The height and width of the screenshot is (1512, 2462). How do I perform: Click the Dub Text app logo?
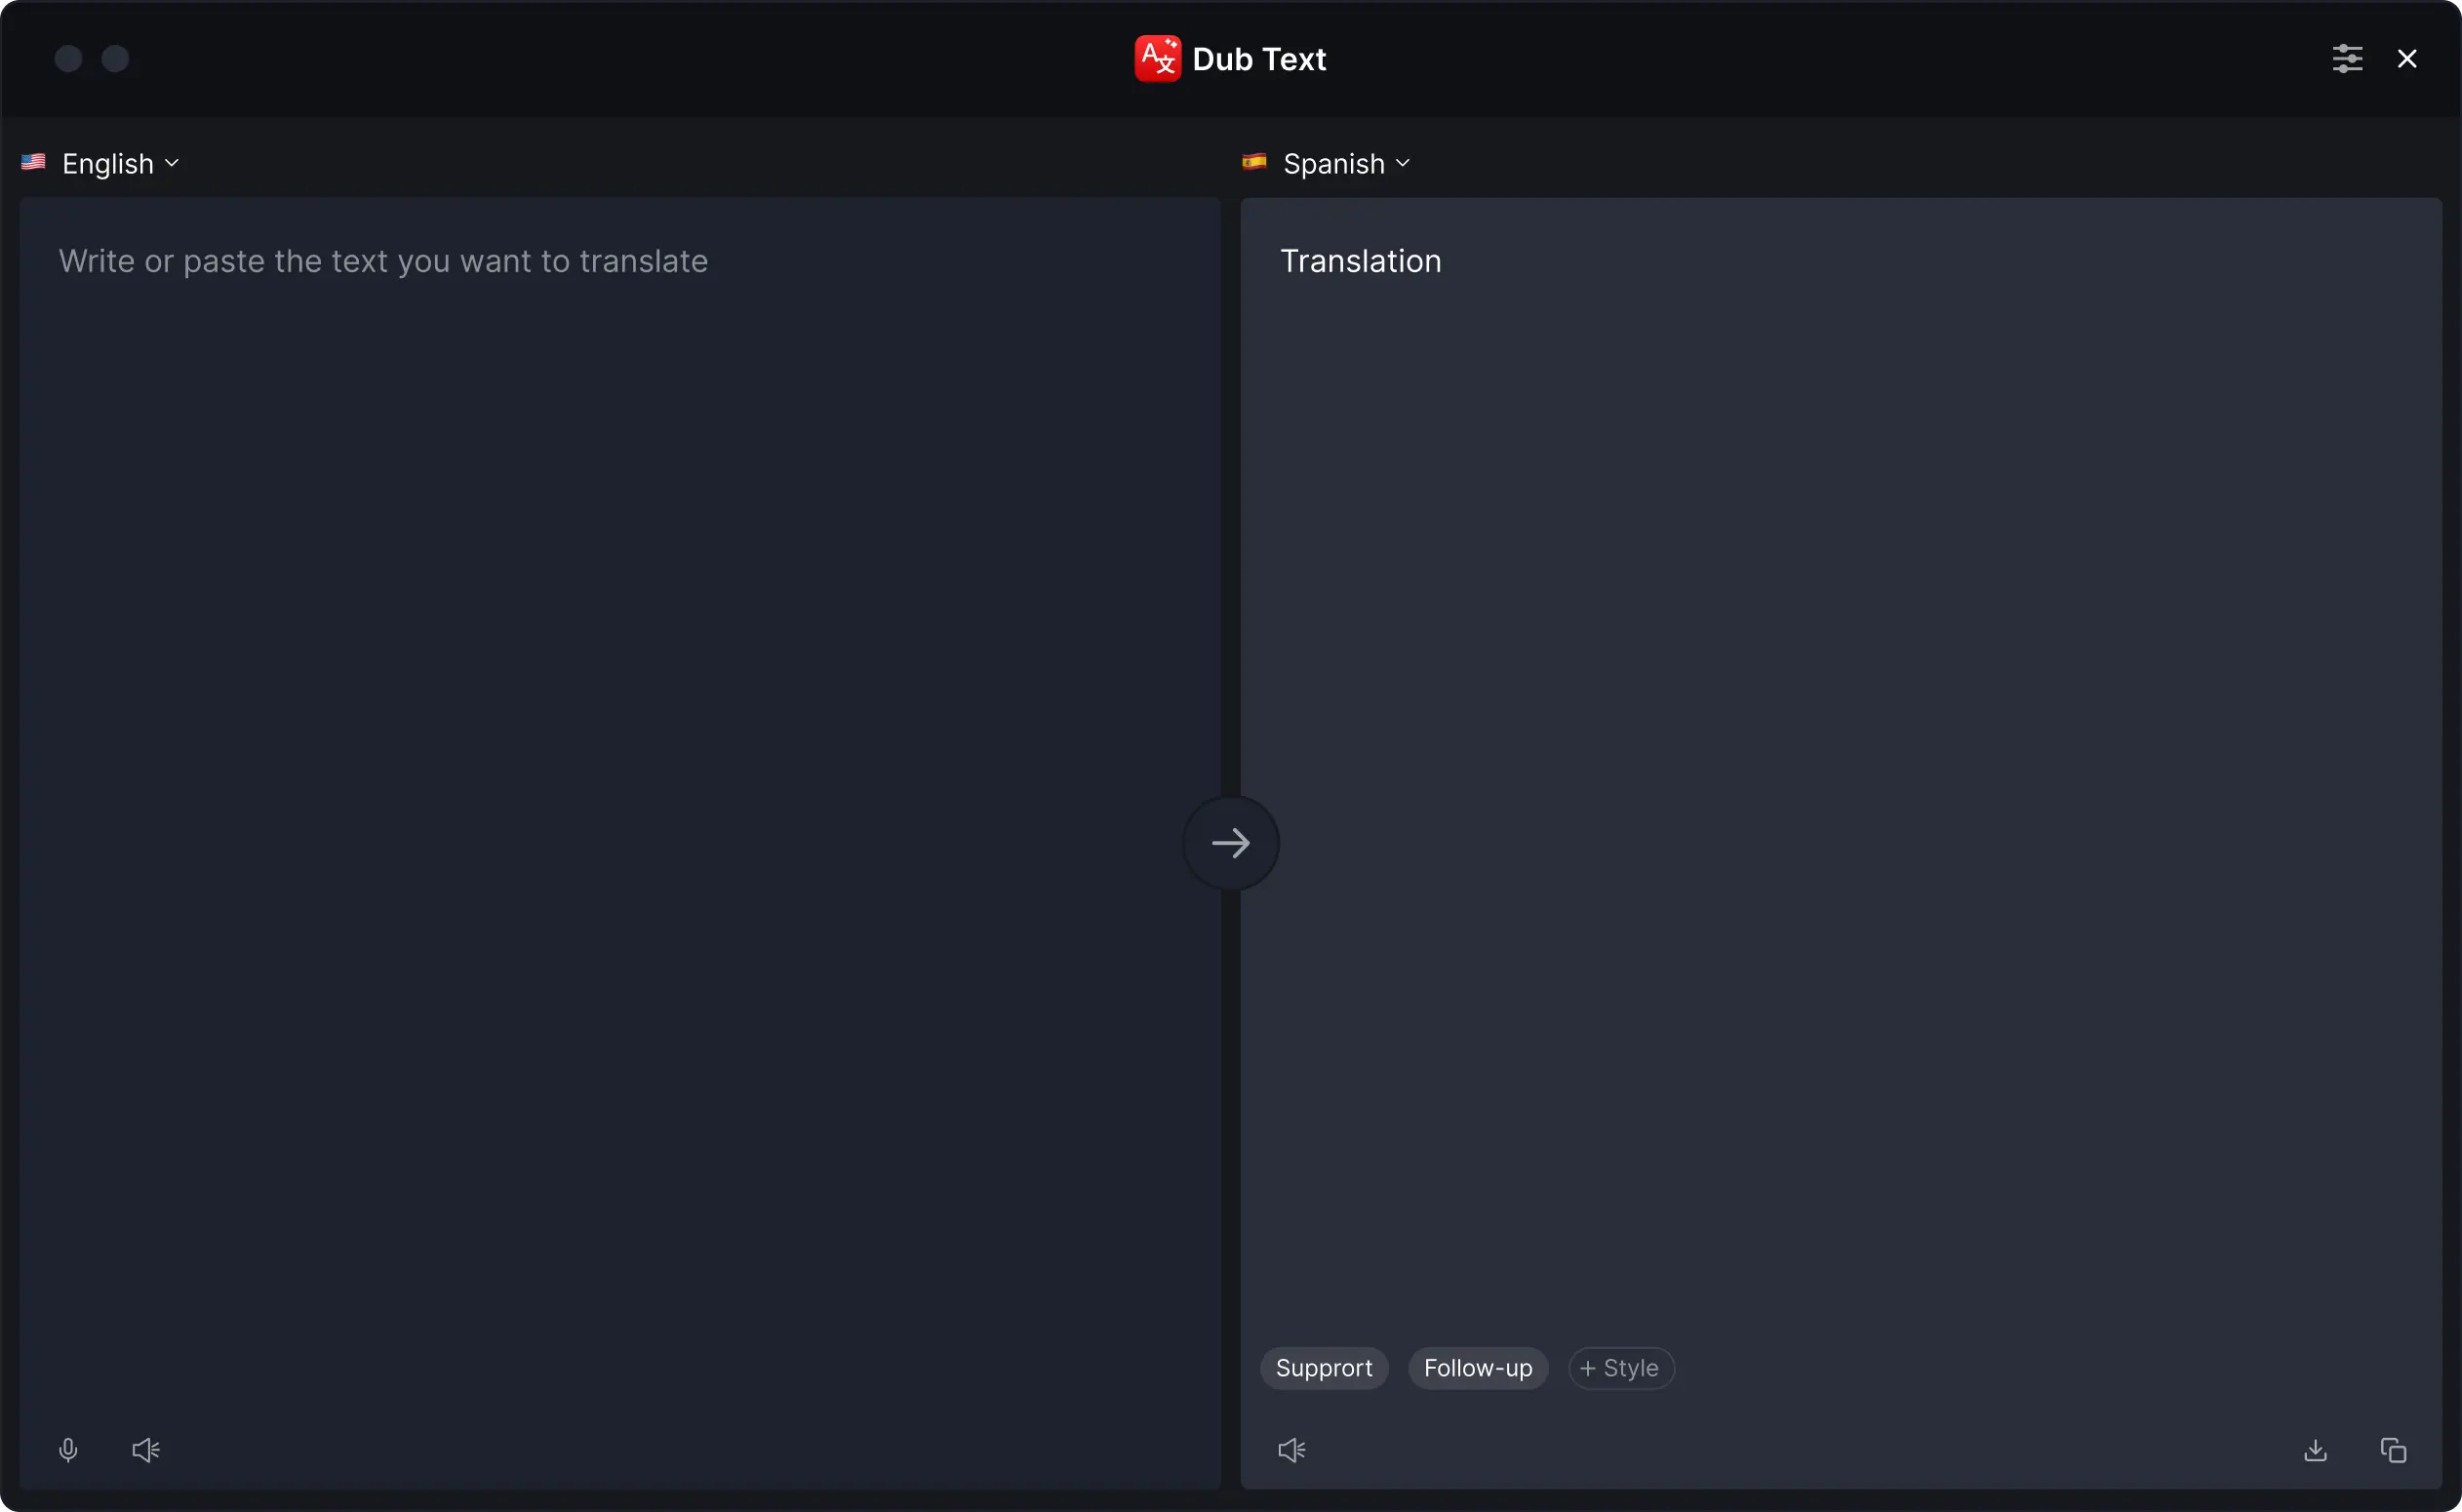1158,59
